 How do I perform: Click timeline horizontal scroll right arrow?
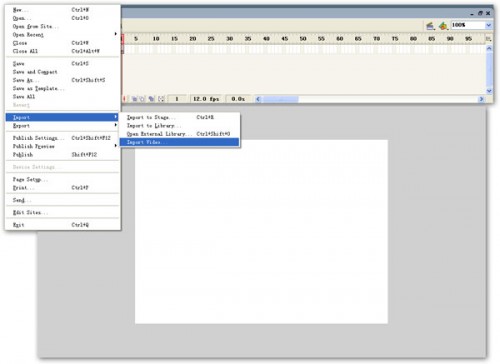[481, 99]
